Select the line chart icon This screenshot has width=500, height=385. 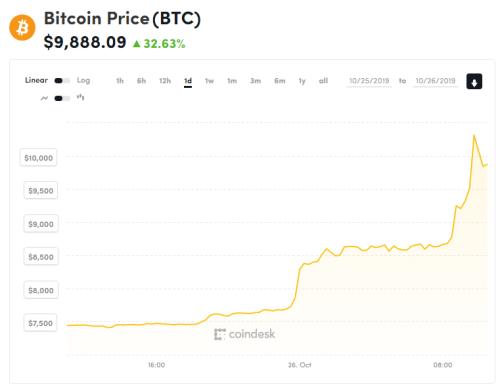(44, 98)
